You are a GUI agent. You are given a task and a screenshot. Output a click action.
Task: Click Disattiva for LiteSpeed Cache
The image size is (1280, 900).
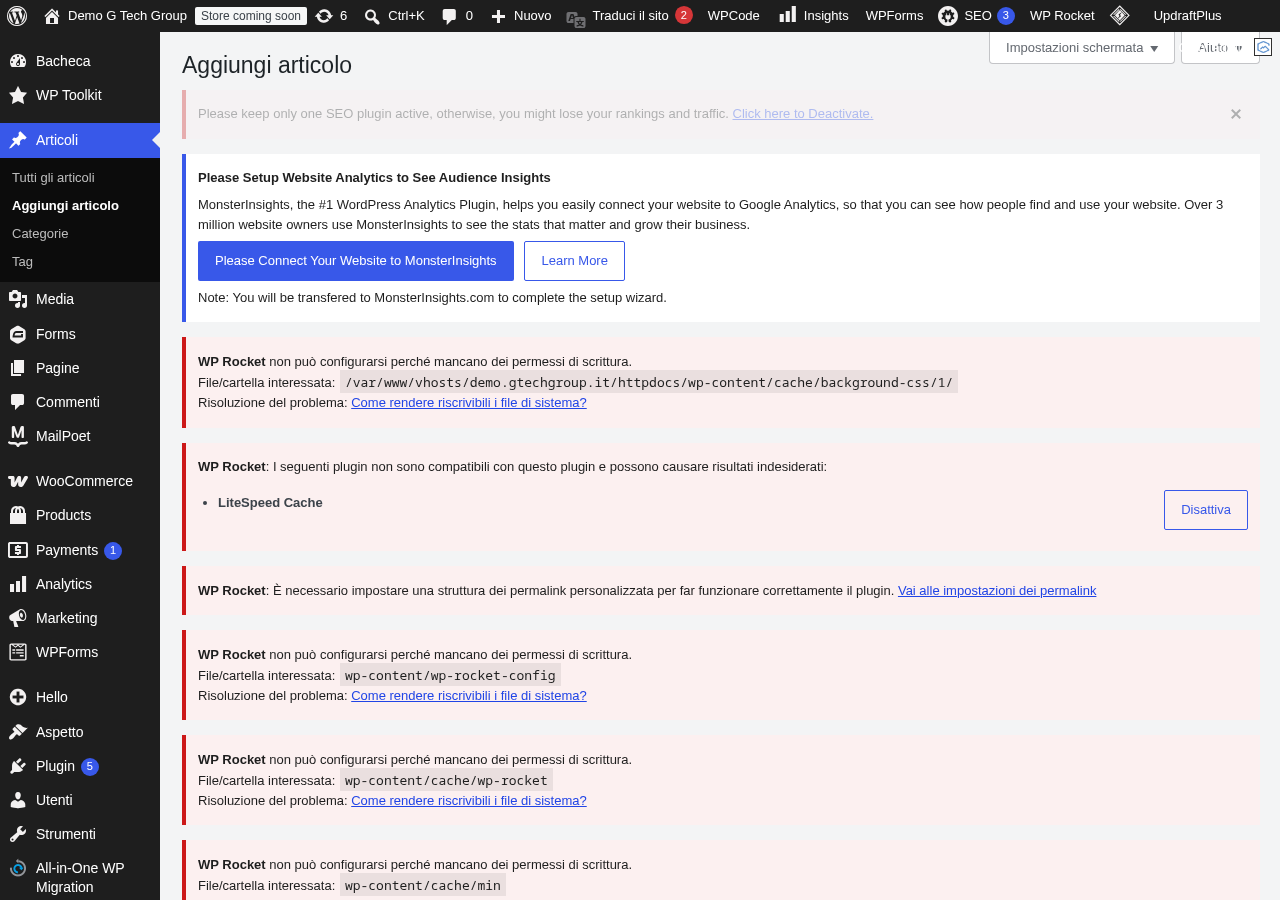[1206, 510]
